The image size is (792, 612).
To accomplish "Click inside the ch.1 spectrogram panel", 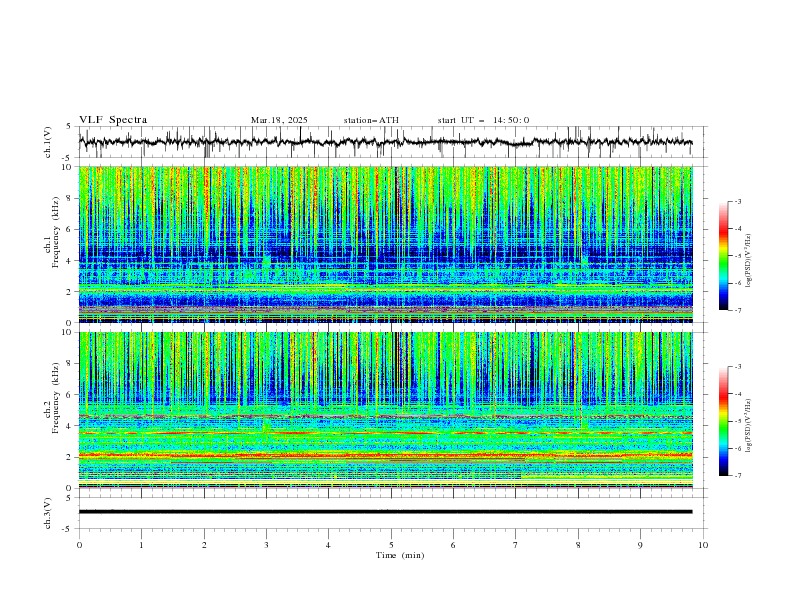I will click(x=385, y=244).
